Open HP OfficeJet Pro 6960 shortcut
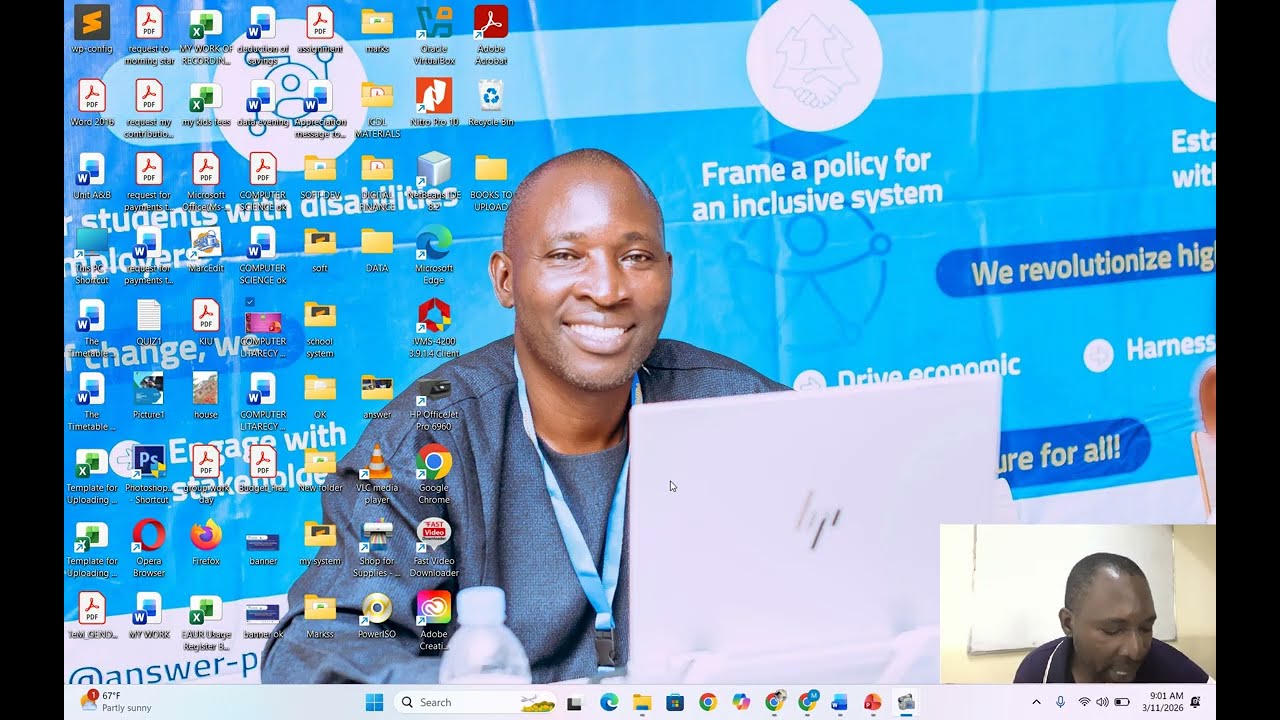 point(434,400)
